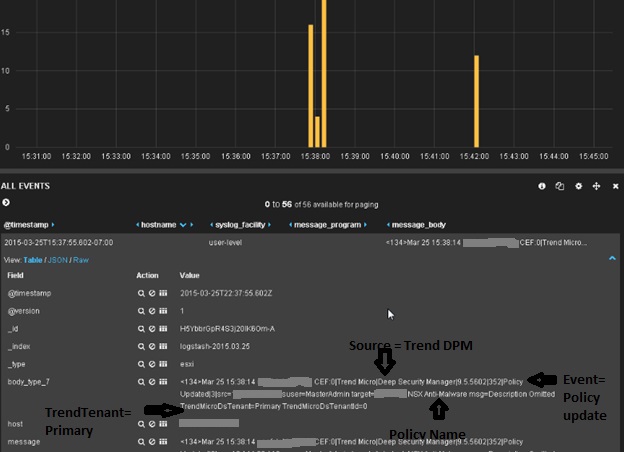Open the All Events panel settings gear

click(578, 186)
